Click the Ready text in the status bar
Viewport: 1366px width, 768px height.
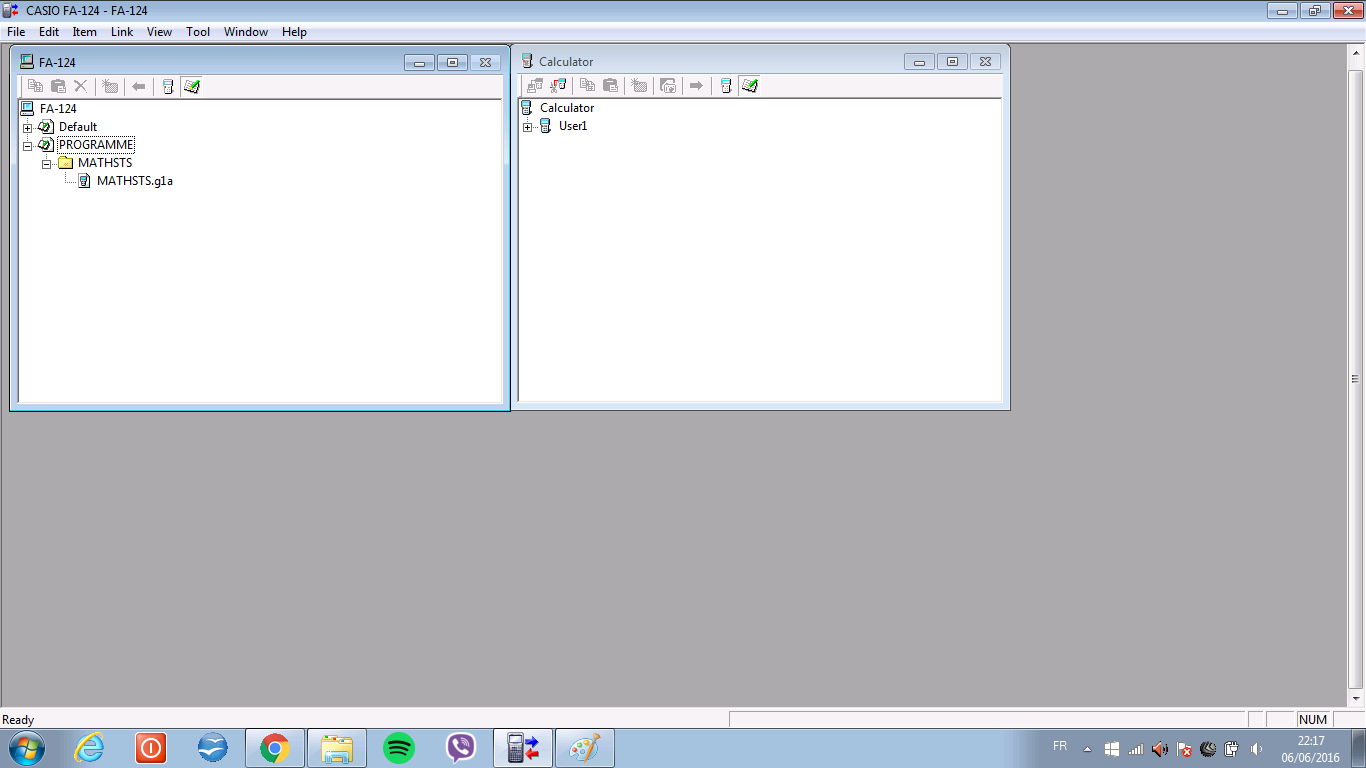[x=18, y=720]
